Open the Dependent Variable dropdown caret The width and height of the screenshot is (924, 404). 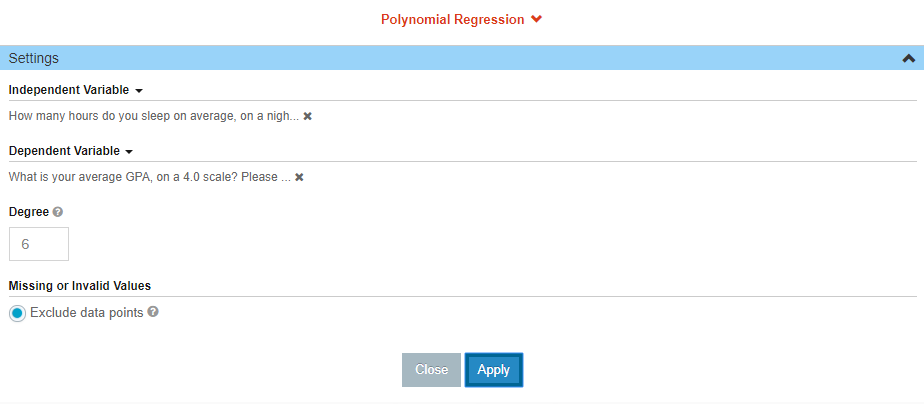130,152
